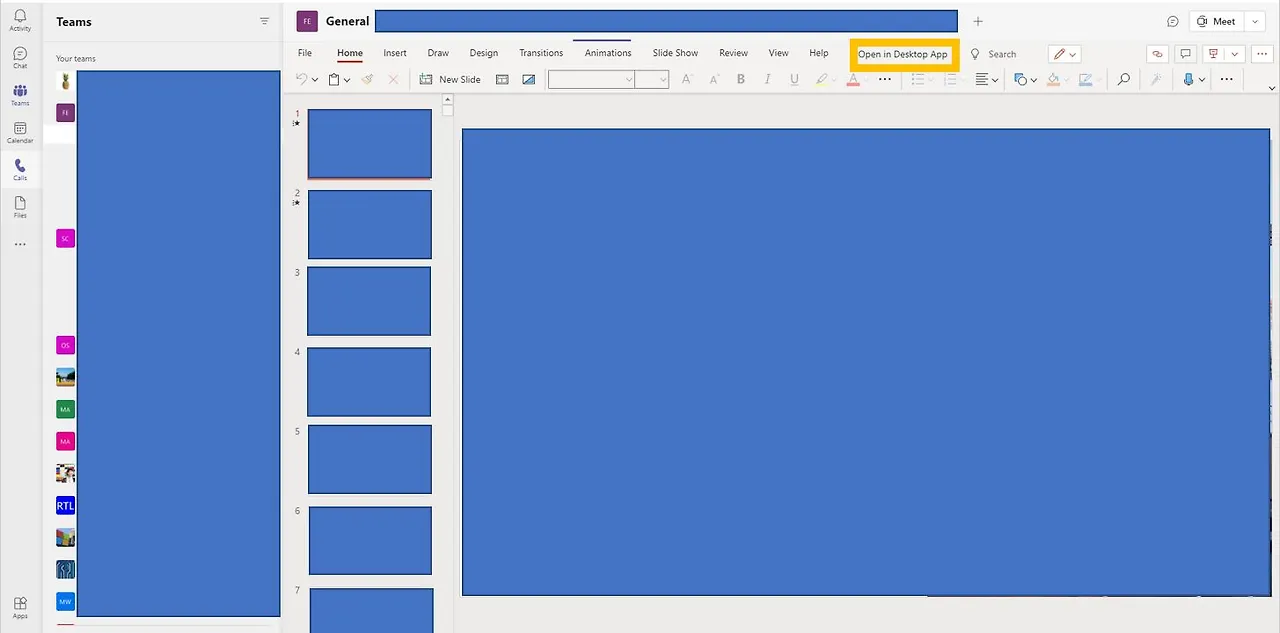Open the slide Layout icon
The height and width of the screenshot is (633, 1280).
tap(503, 79)
